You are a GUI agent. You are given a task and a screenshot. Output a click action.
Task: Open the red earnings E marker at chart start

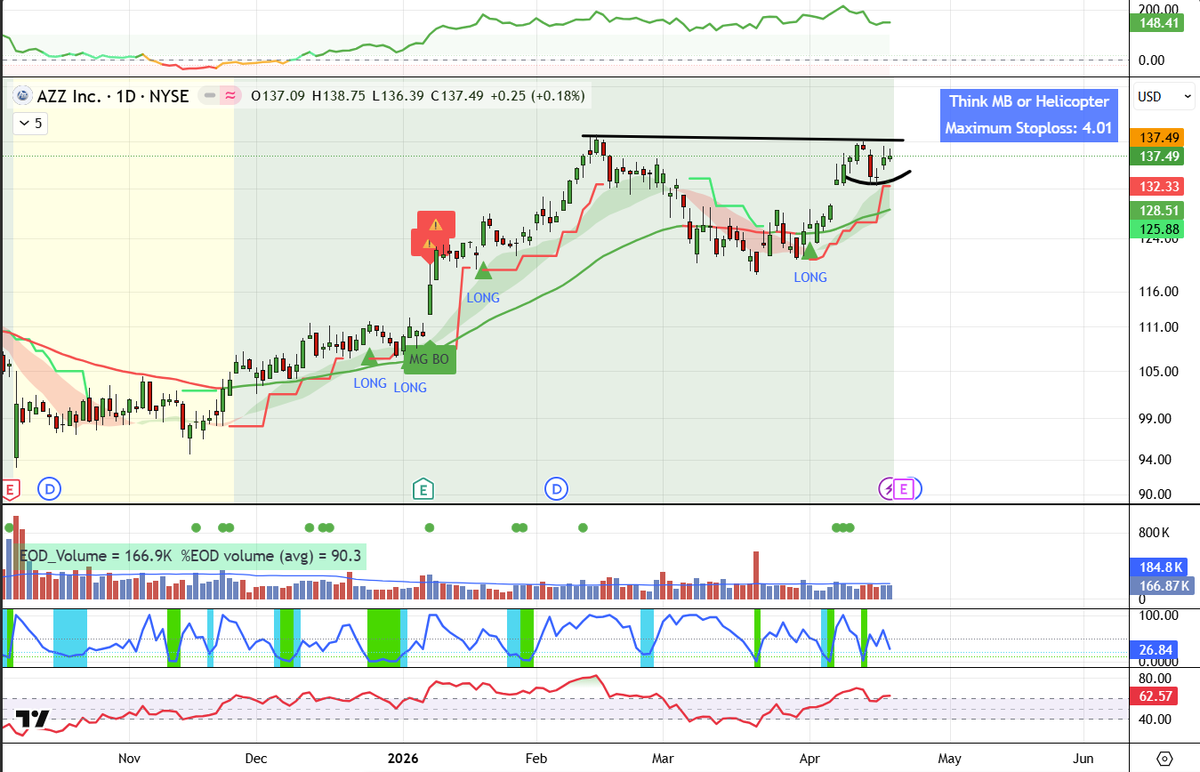click(11, 489)
